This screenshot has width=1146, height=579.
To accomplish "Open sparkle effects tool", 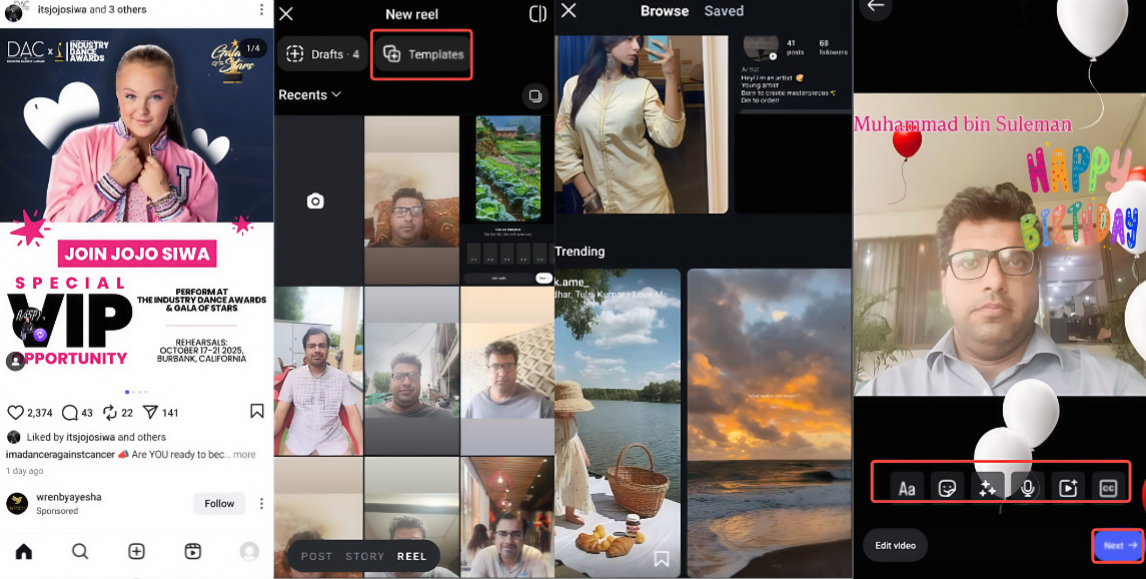I will click(x=987, y=488).
